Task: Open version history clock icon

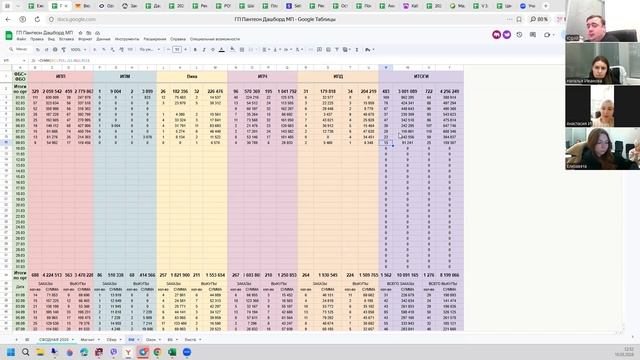Action: pyautogui.click(x=519, y=35)
